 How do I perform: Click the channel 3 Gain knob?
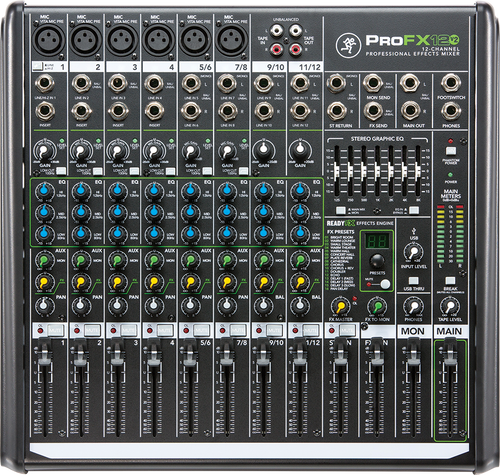pyautogui.click(x=118, y=151)
